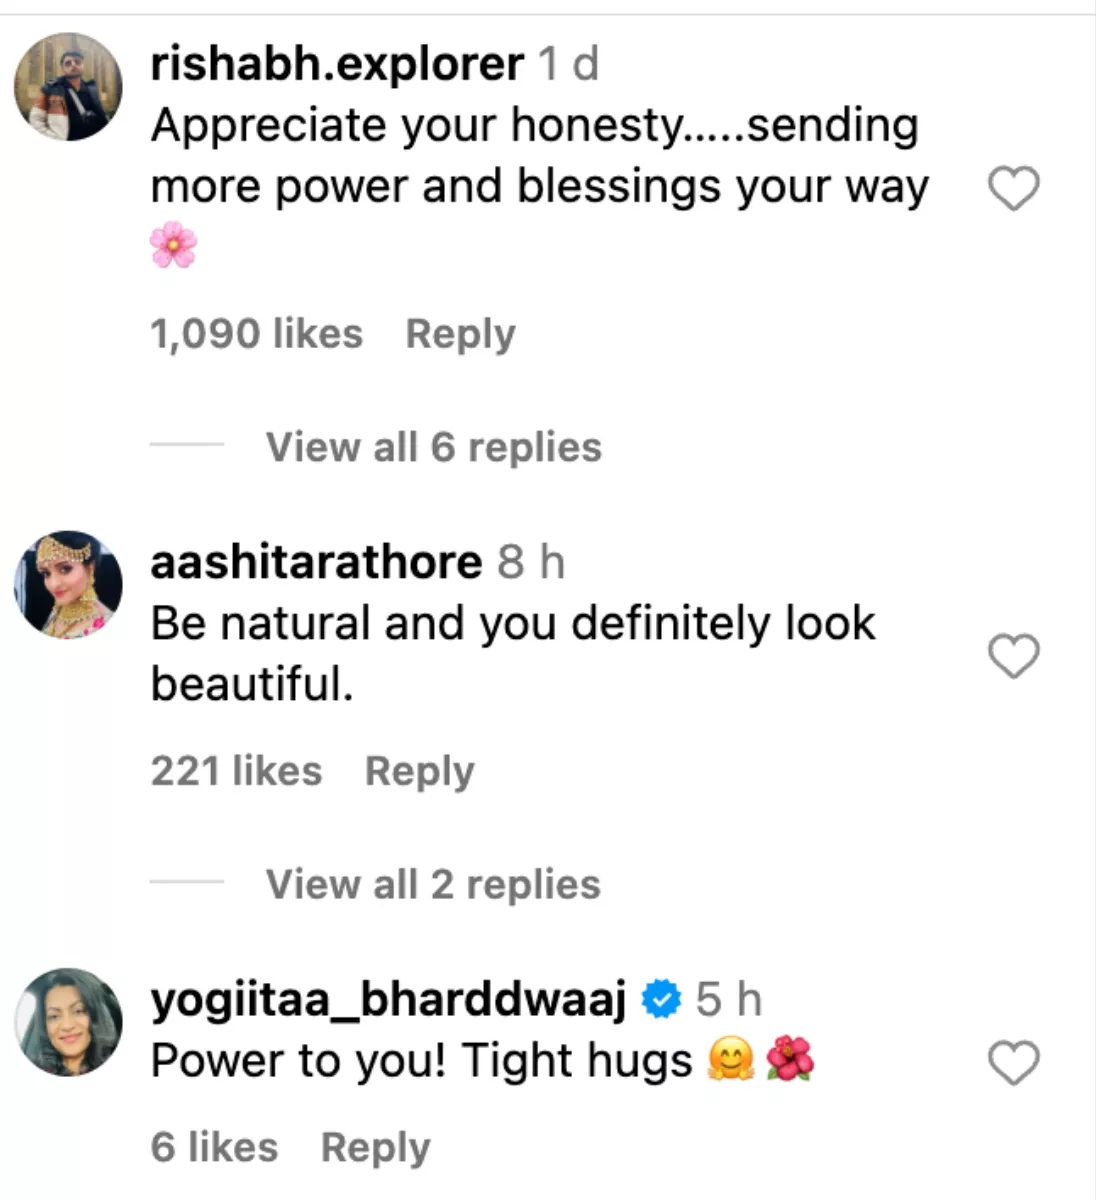The height and width of the screenshot is (1200, 1096).
Task: Click the 8 h timestamp beside aashitarathore
Action: [x=531, y=562]
